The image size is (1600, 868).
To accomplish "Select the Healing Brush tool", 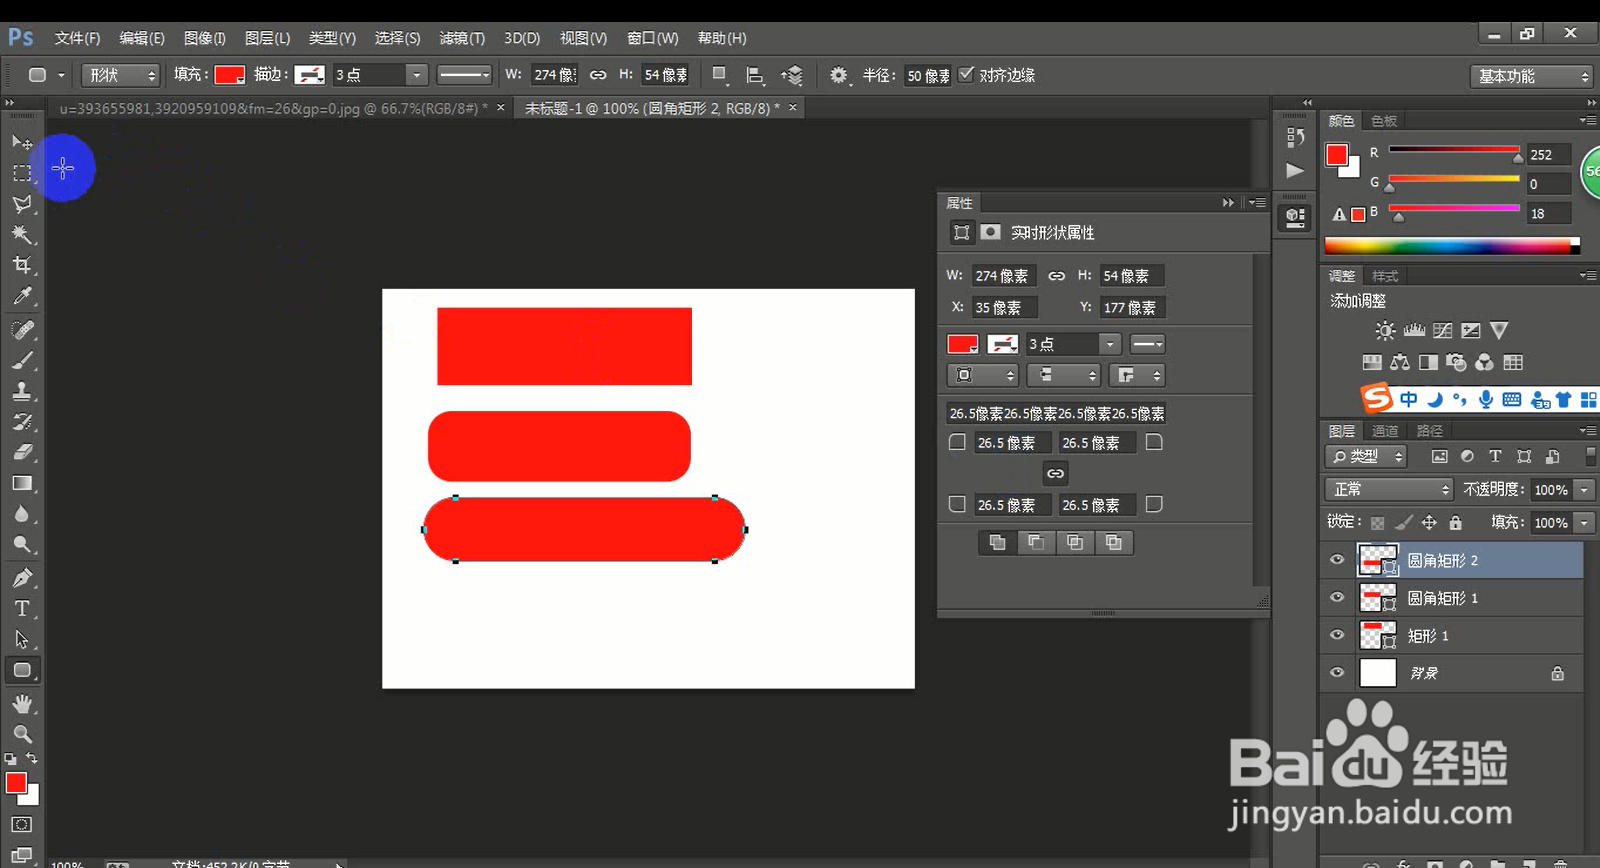I will 22,330.
